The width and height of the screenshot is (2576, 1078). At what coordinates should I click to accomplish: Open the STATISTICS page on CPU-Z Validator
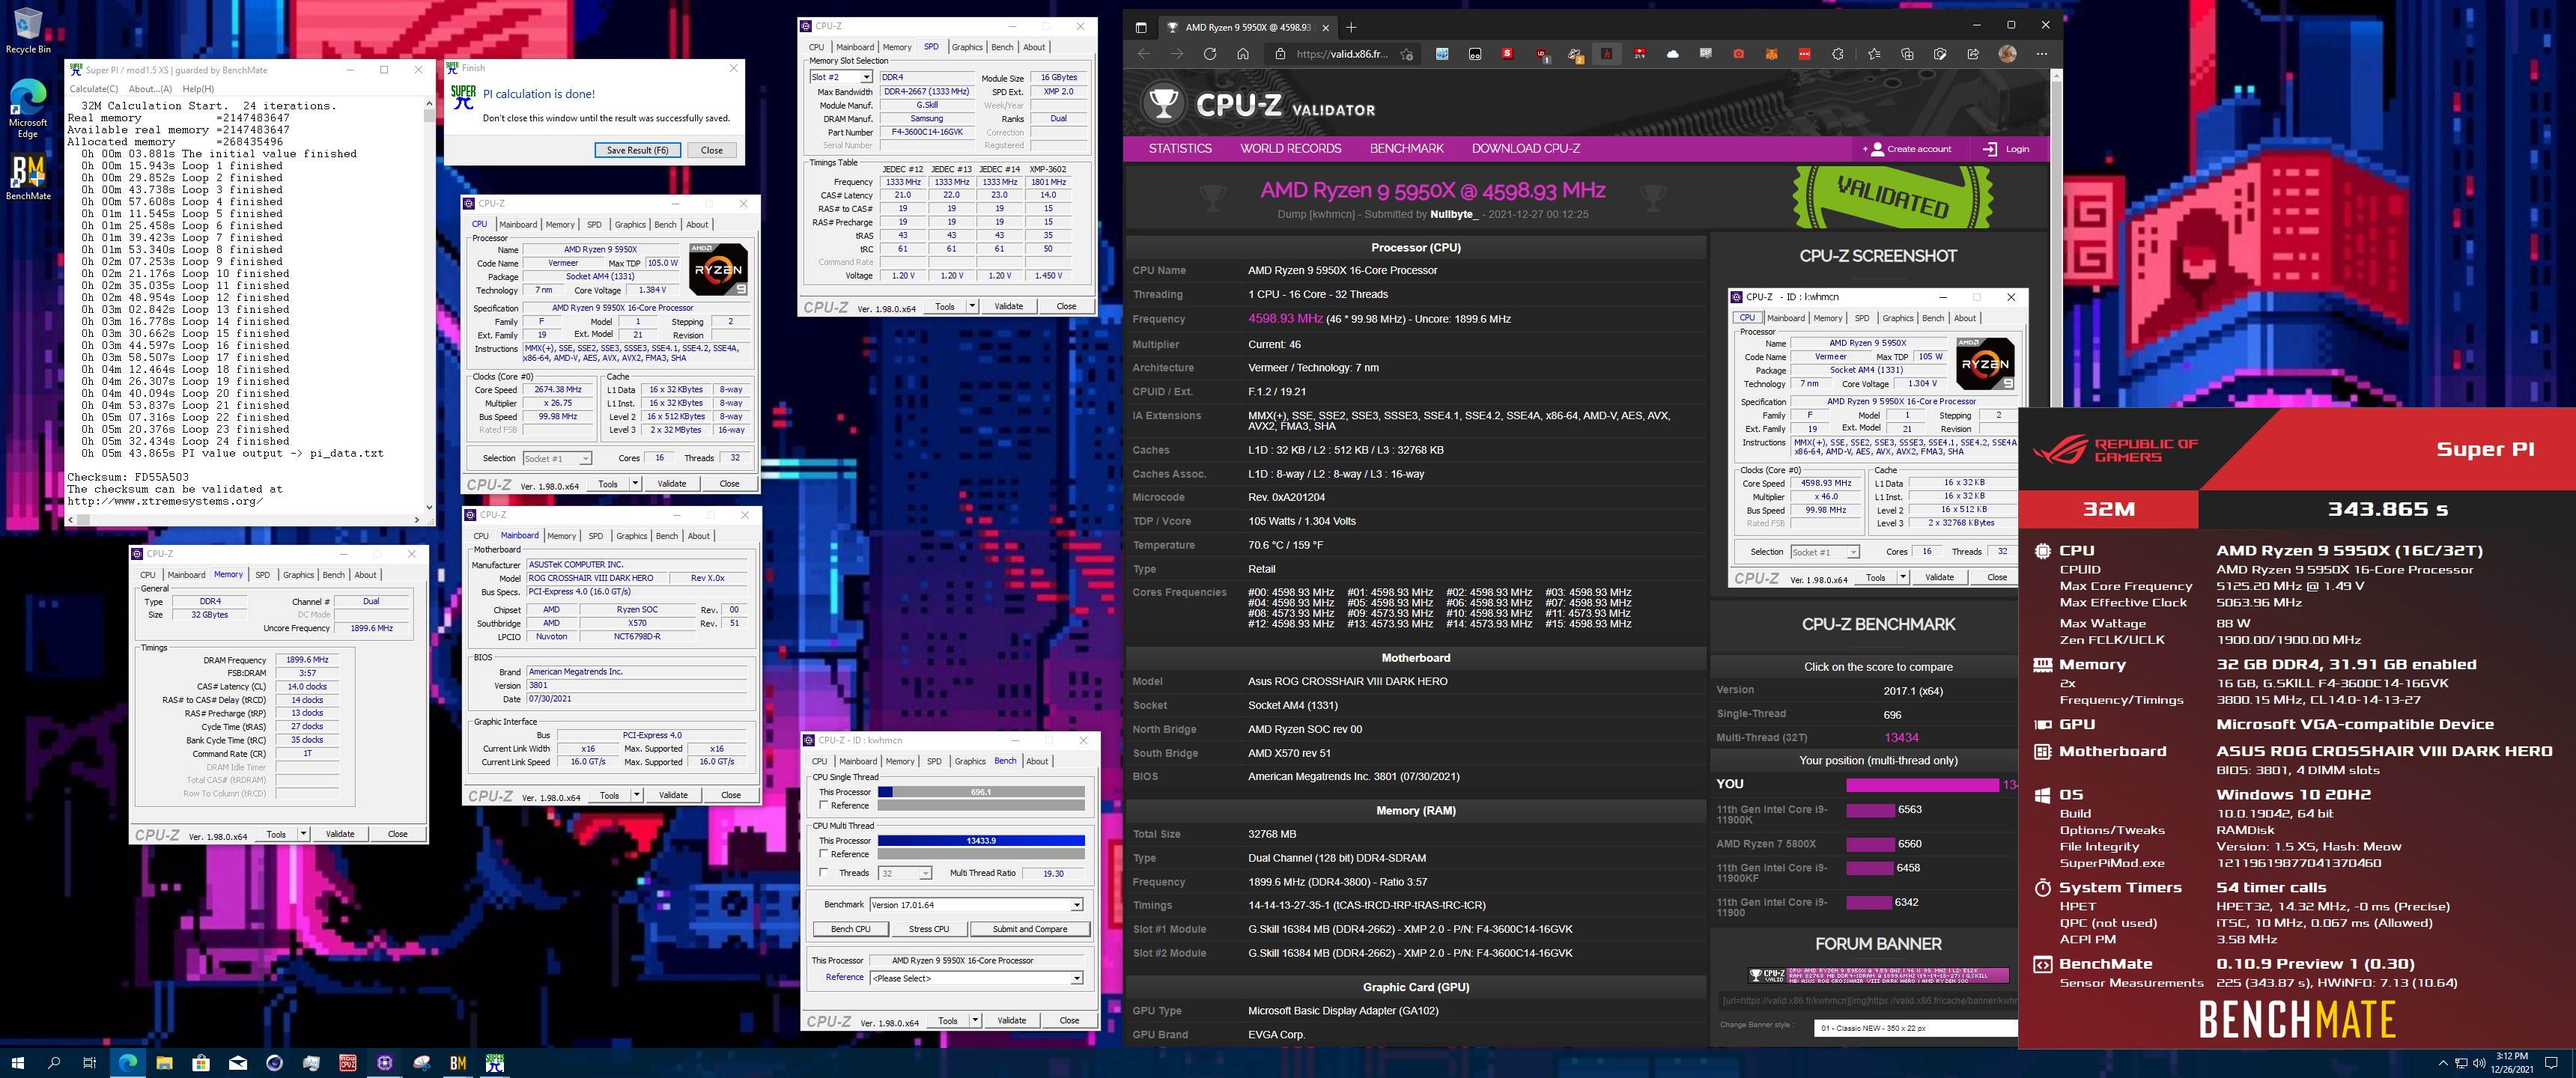click(x=1179, y=148)
